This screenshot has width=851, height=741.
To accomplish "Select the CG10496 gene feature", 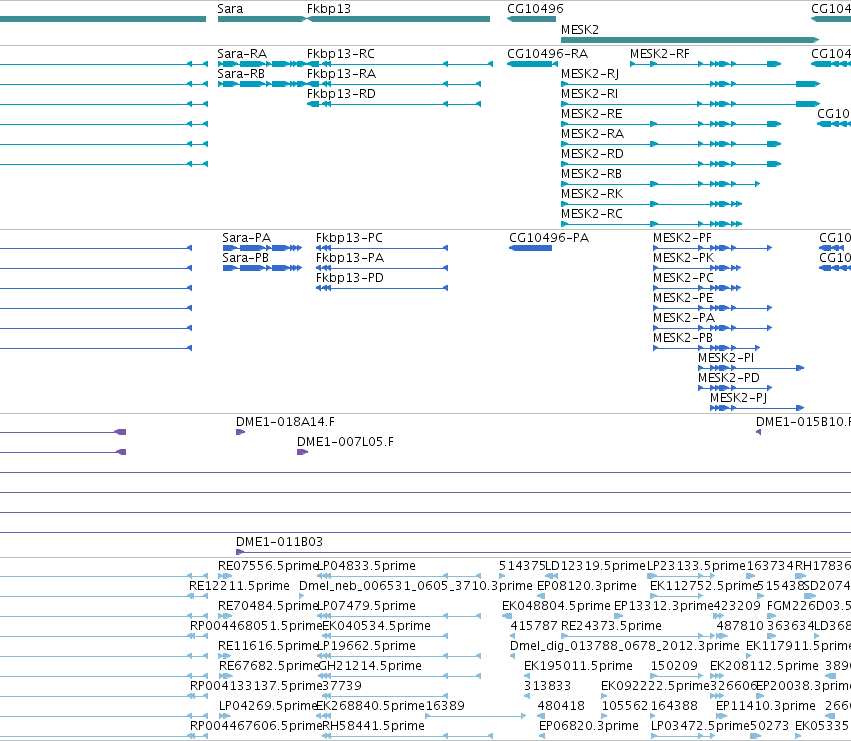I will click(531, 19).
